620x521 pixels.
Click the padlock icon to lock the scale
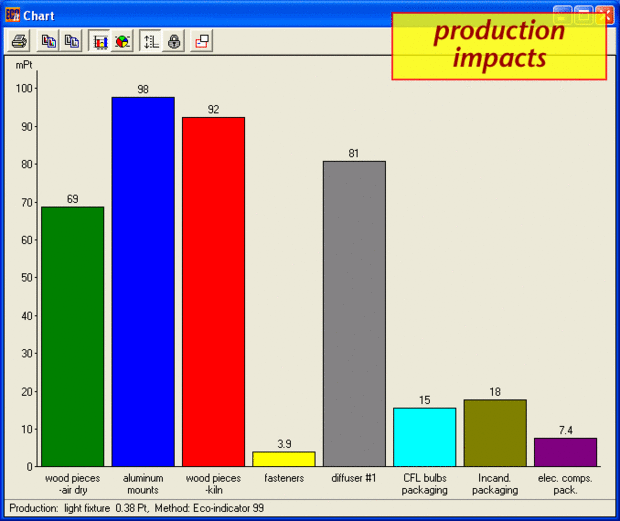coord(174,41)
